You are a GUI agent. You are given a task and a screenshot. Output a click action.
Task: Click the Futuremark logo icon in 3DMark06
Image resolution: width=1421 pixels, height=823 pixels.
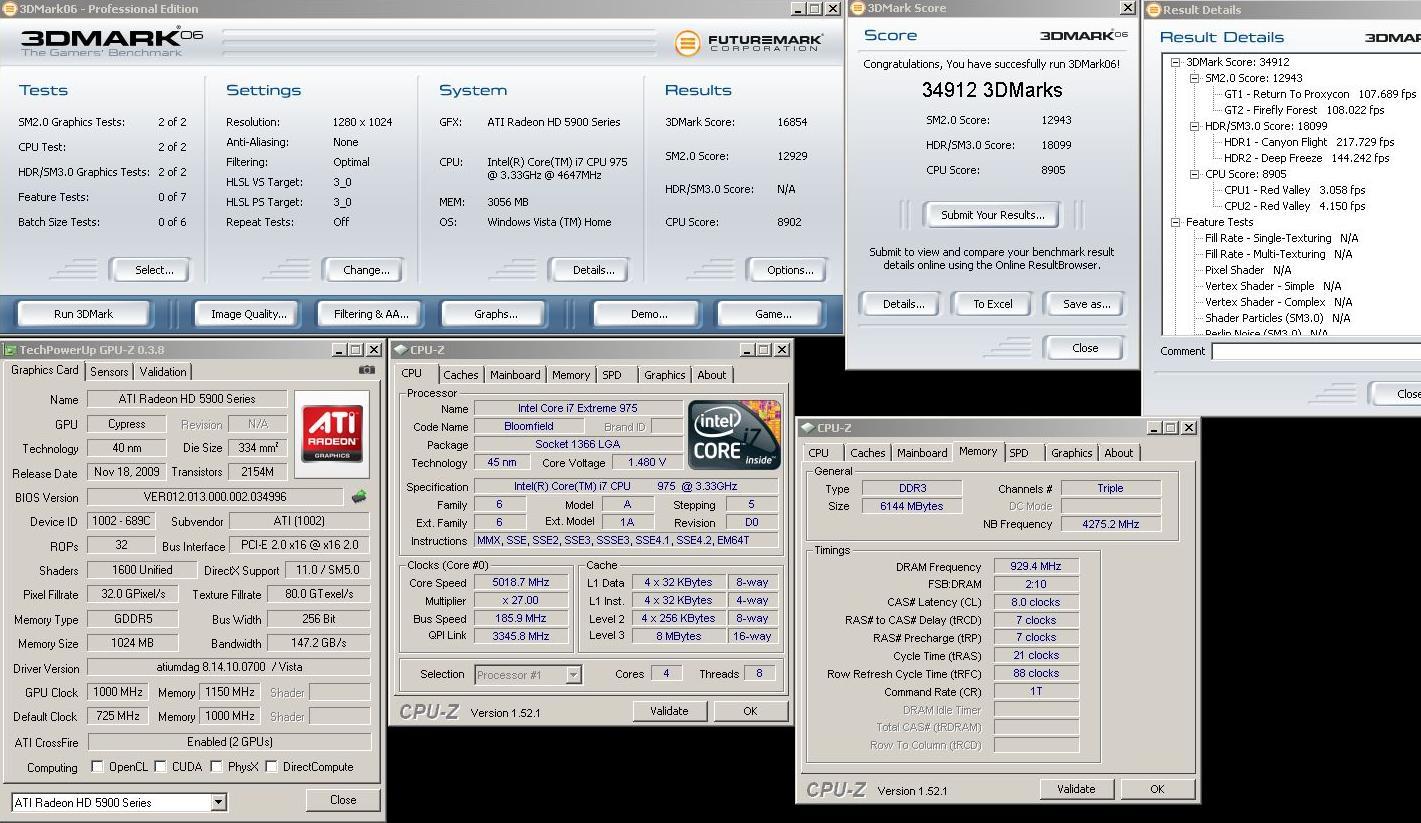(687, 43)
